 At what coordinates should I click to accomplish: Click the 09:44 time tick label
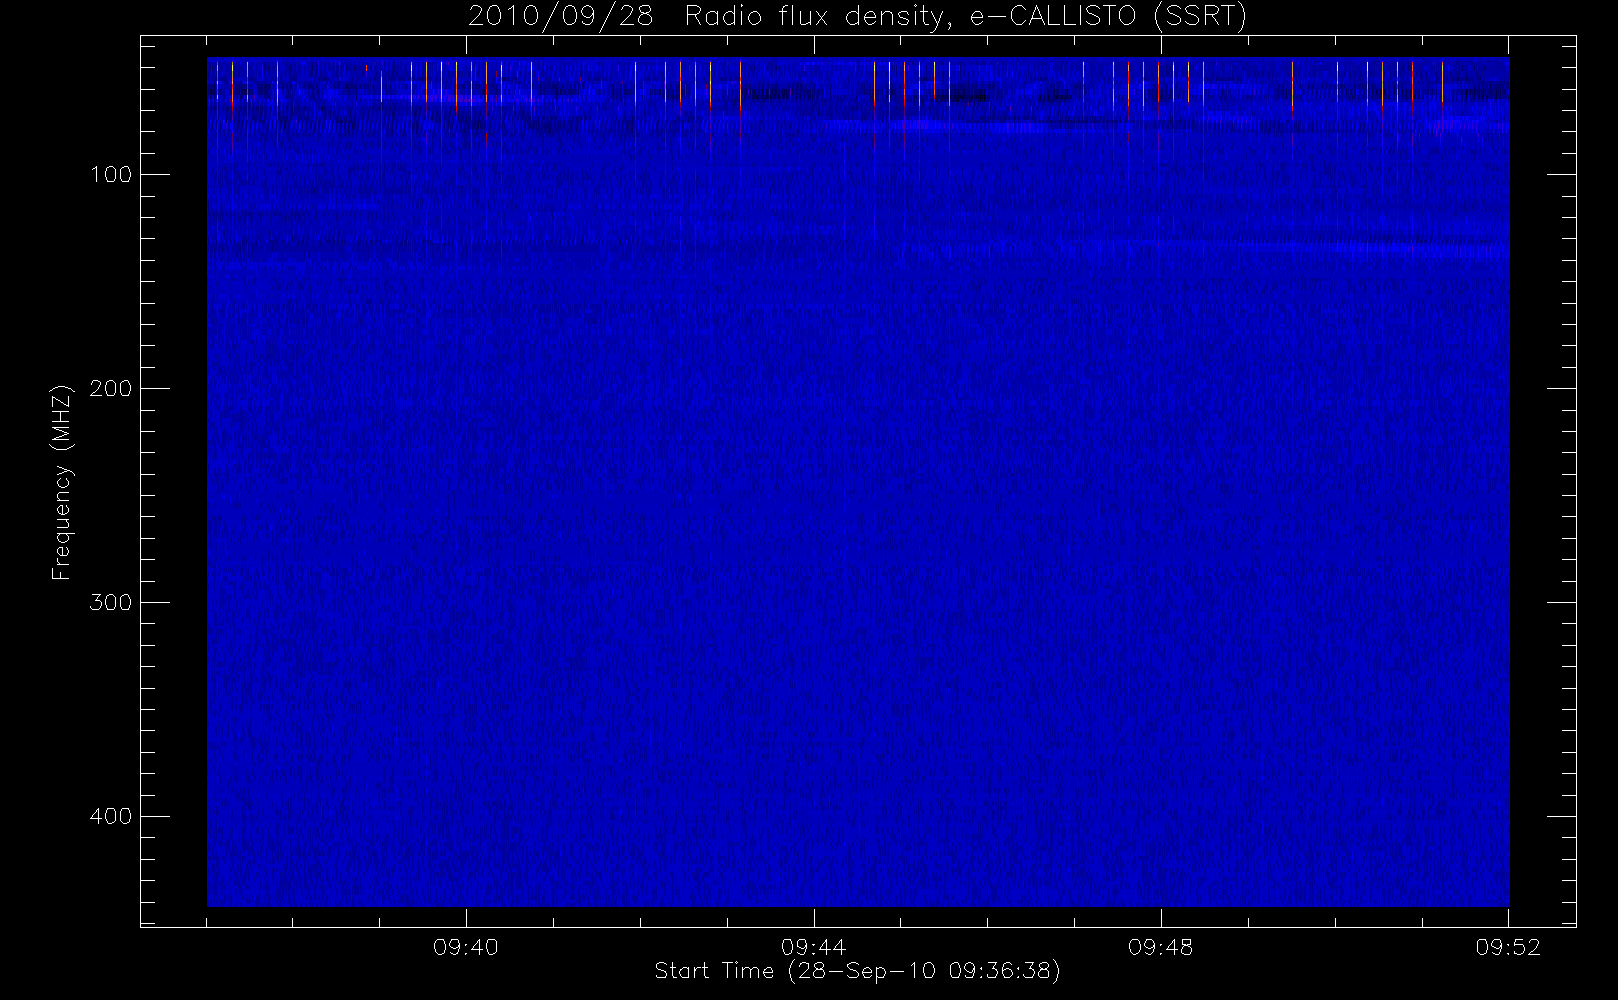tap(813, 947)
